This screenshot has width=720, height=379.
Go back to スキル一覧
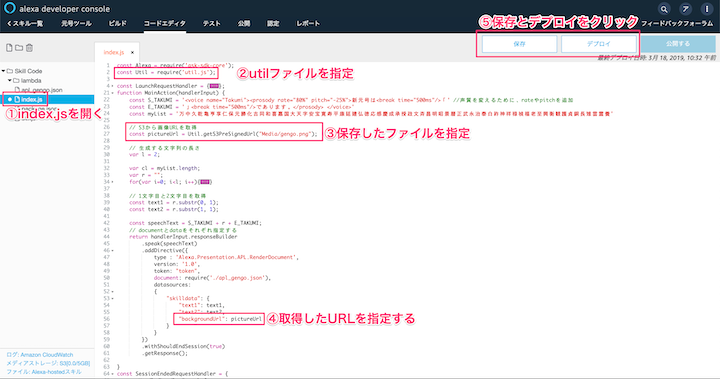coord(25,23)
